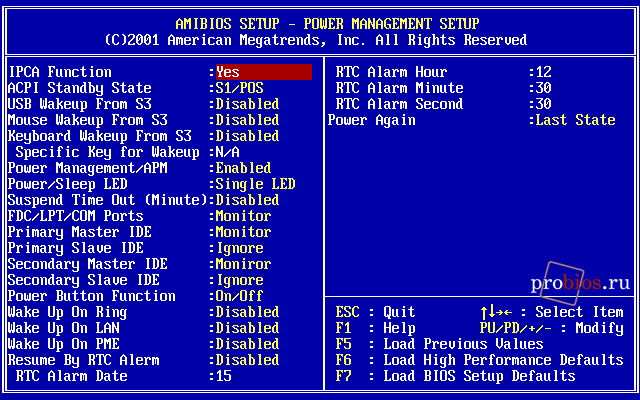Select the highlighted IPCA Function Yes value

pos(264,72)
